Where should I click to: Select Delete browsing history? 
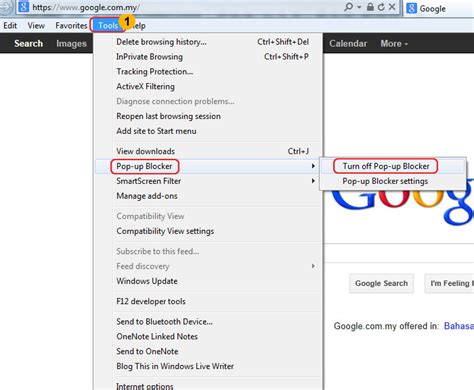click(208, 42)
